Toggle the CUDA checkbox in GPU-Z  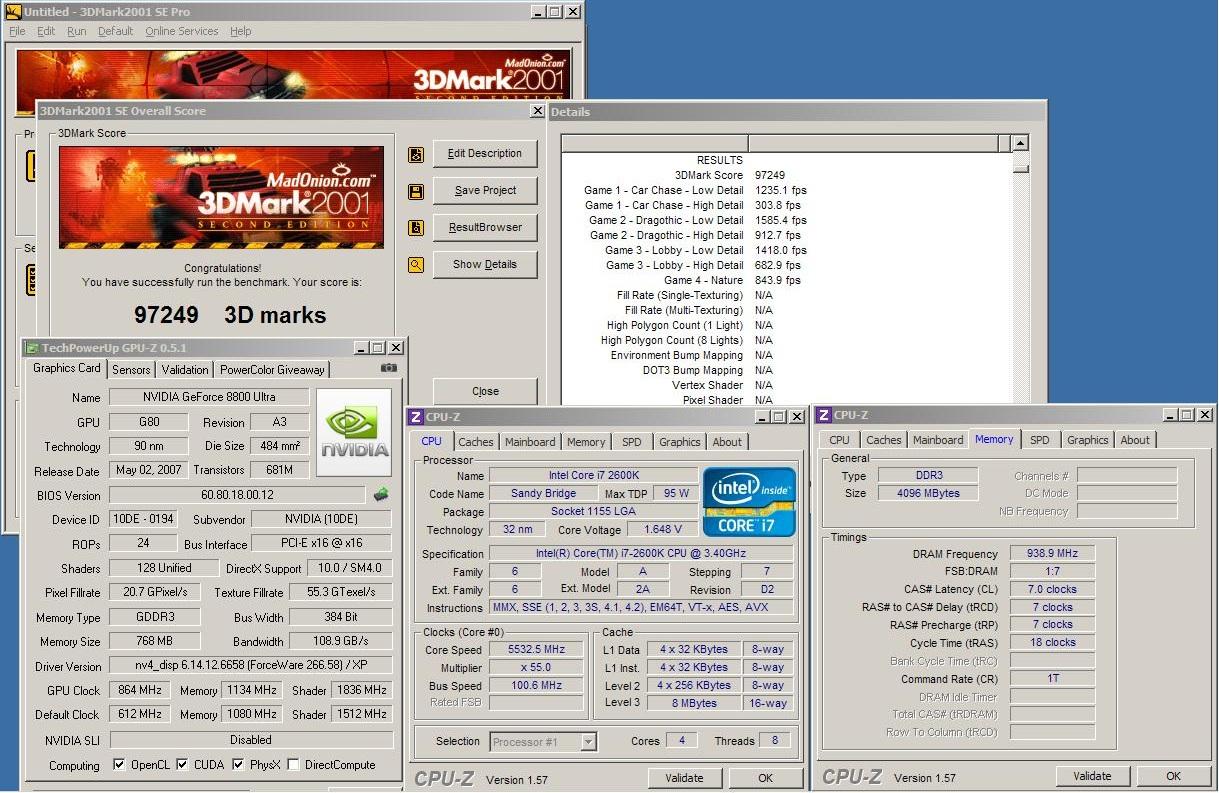(183, 765)
